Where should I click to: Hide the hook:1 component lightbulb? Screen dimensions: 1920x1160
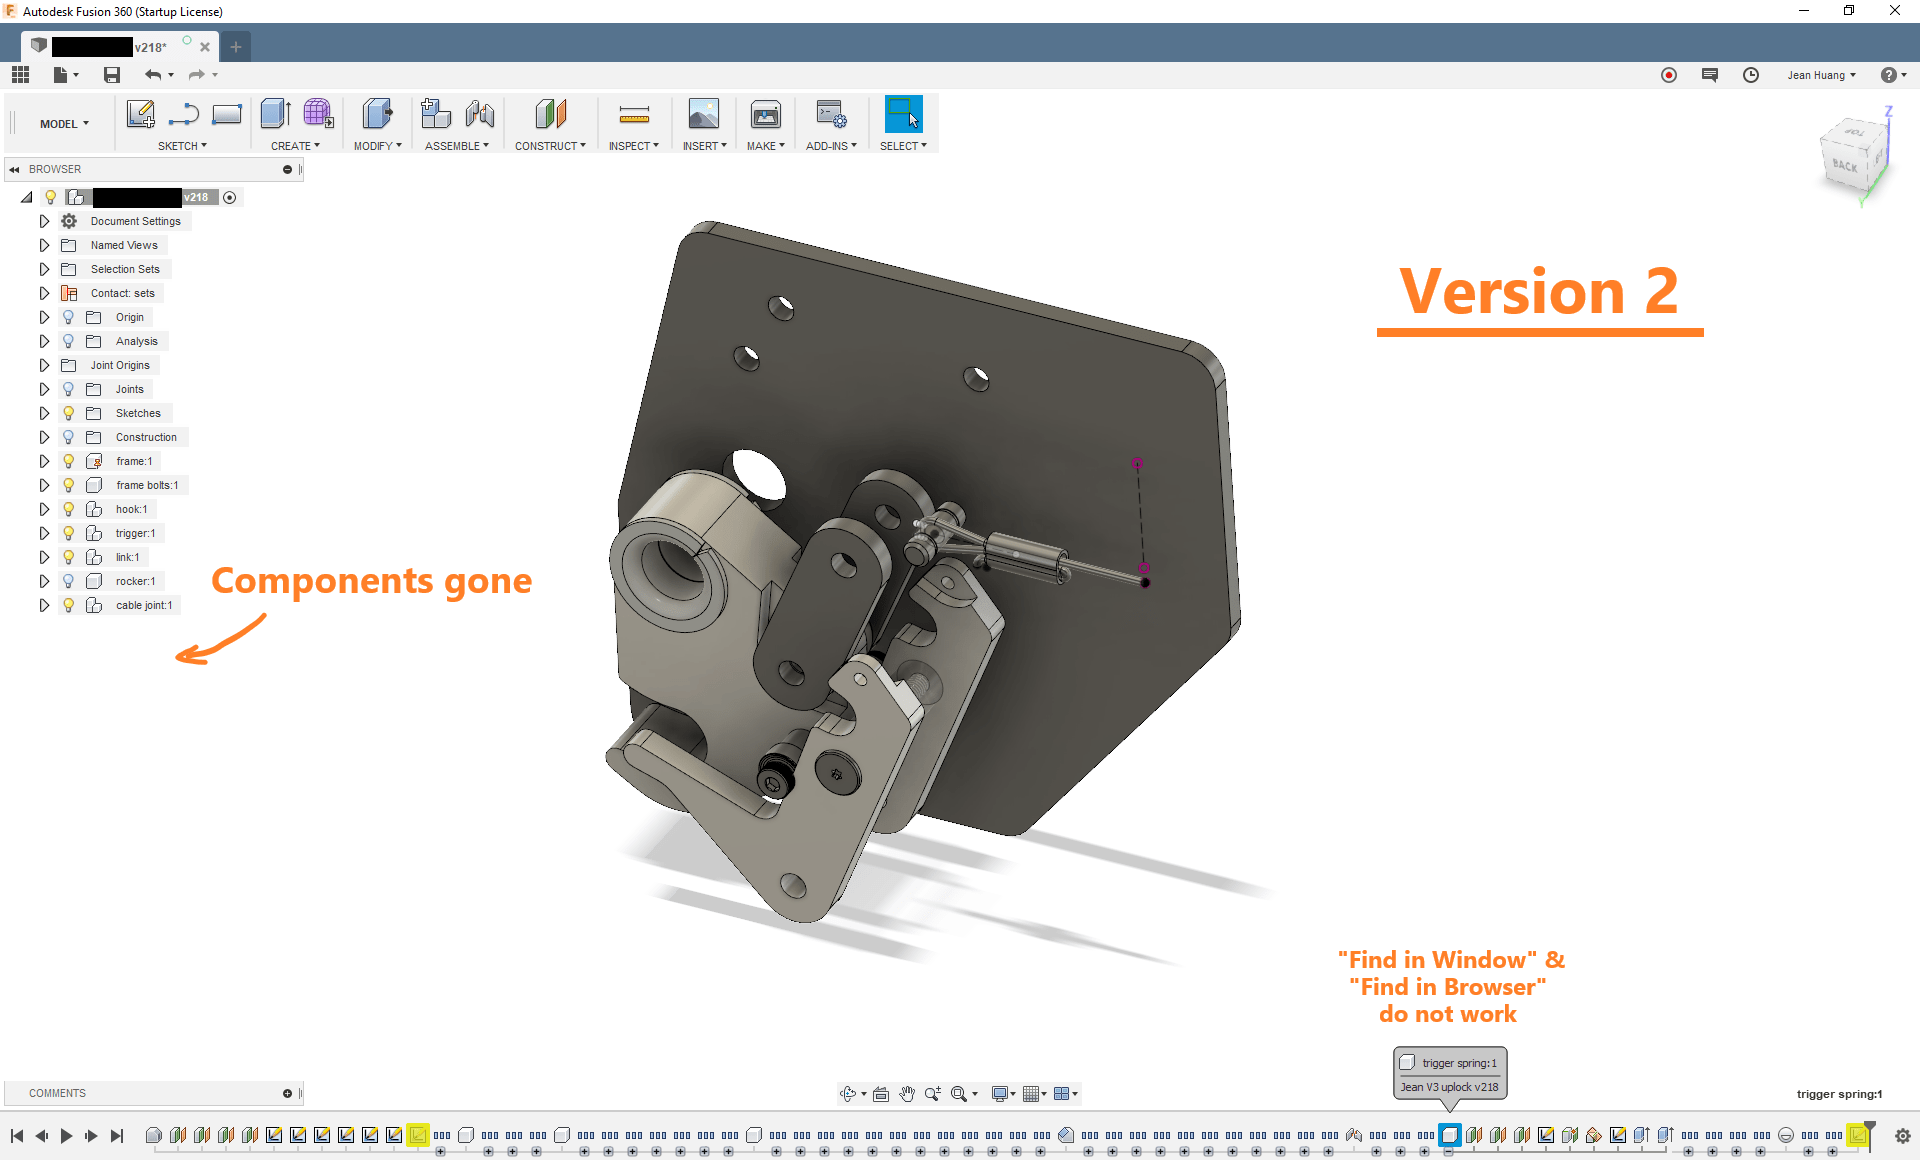pos(69,509)
